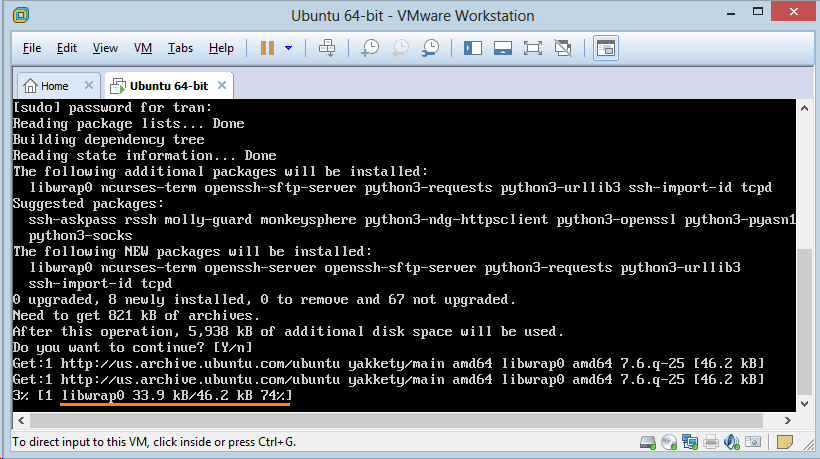This screenshot has height=459, width=820.
Task: Click 'Building dependency tree' terminal line
Action: click(108, 140)
